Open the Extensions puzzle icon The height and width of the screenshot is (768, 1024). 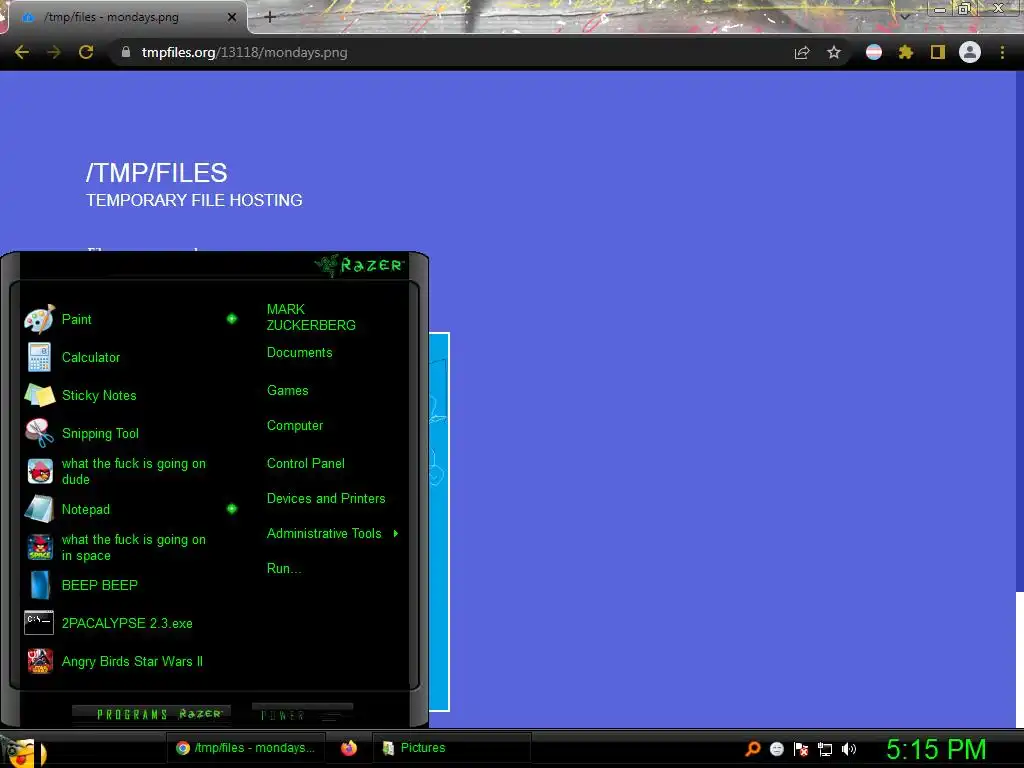click(906, 52)
